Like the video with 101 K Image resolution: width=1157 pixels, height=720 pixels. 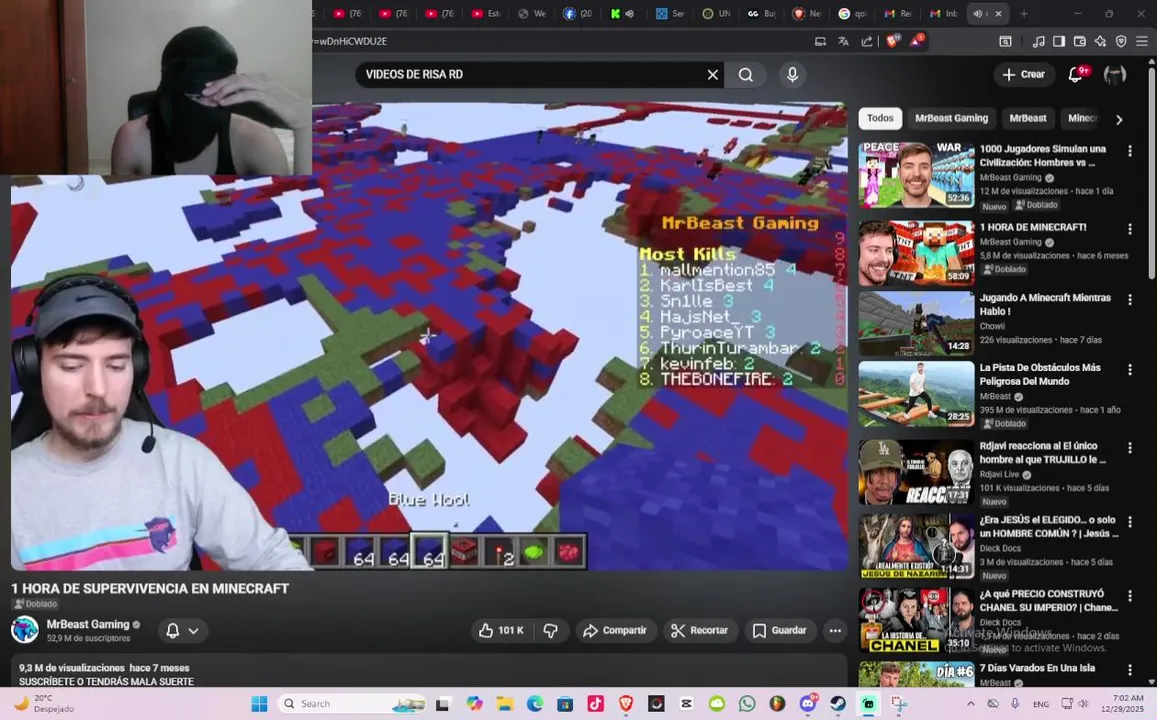[501, 631]
